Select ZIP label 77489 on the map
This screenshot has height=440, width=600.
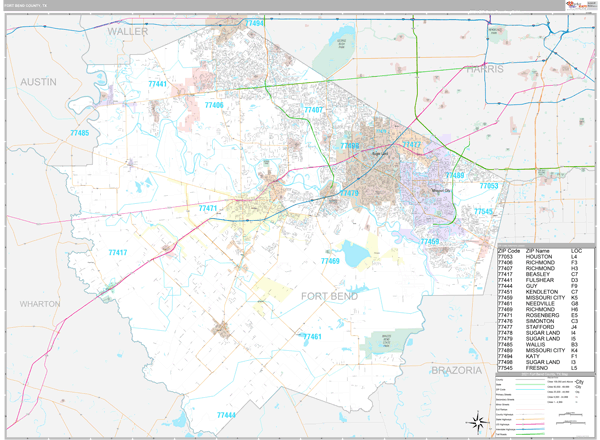[x=455, y=175]
